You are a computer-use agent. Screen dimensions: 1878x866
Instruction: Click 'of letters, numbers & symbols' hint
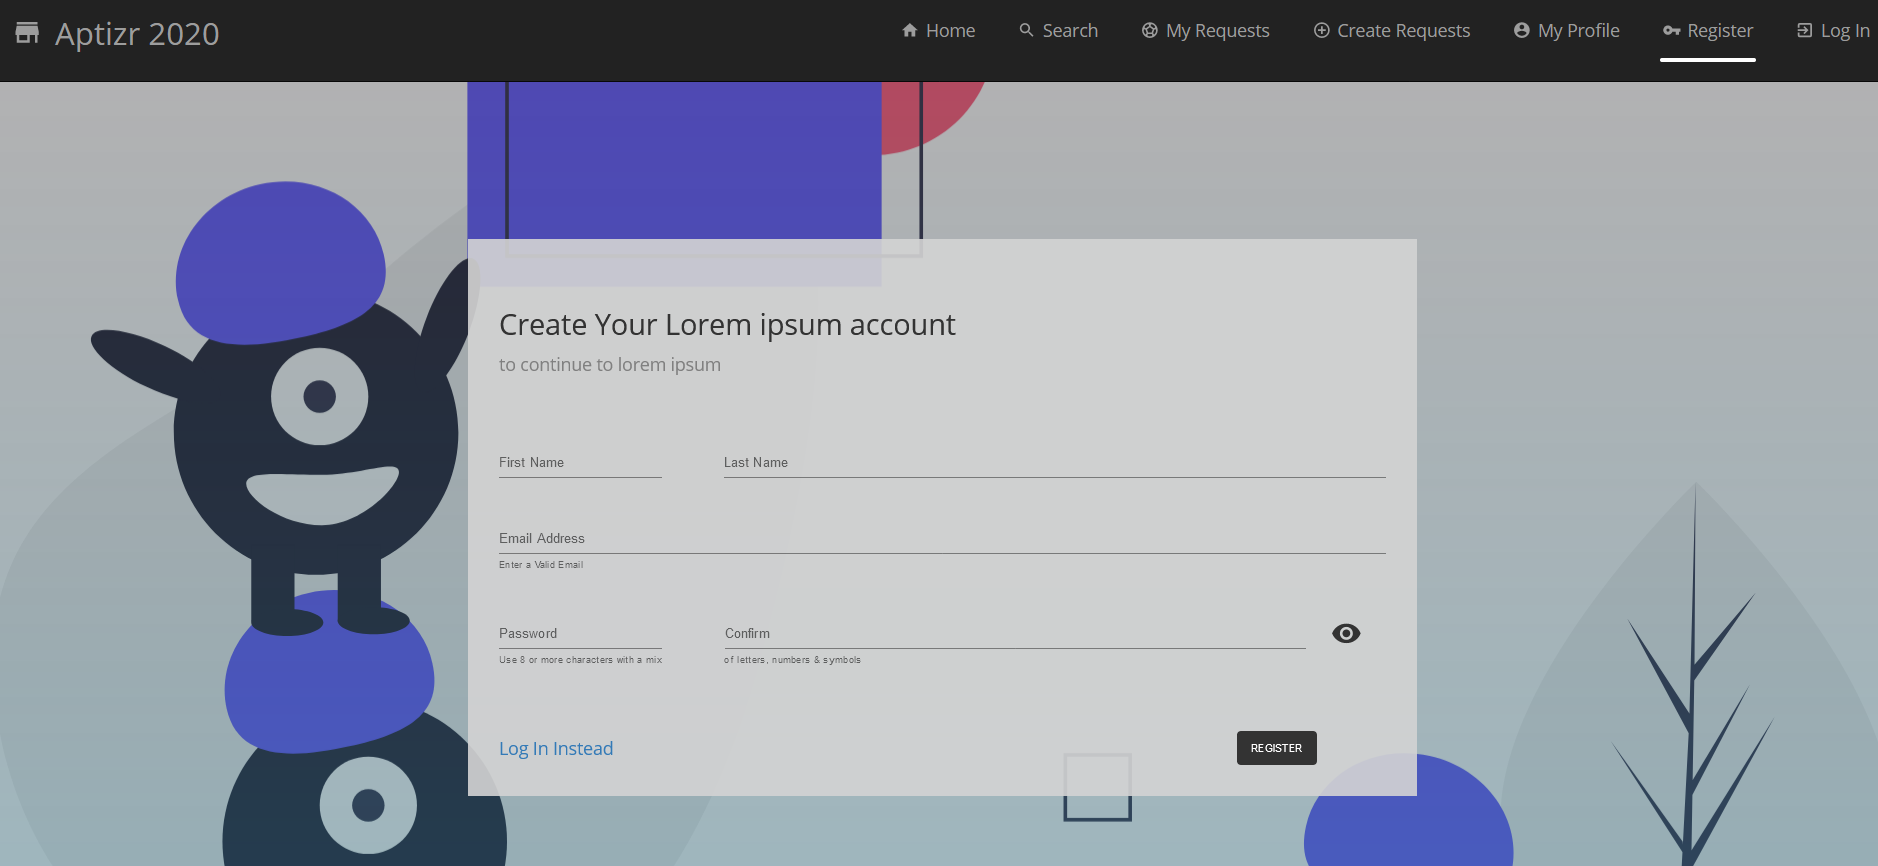[x=792, y=660]
